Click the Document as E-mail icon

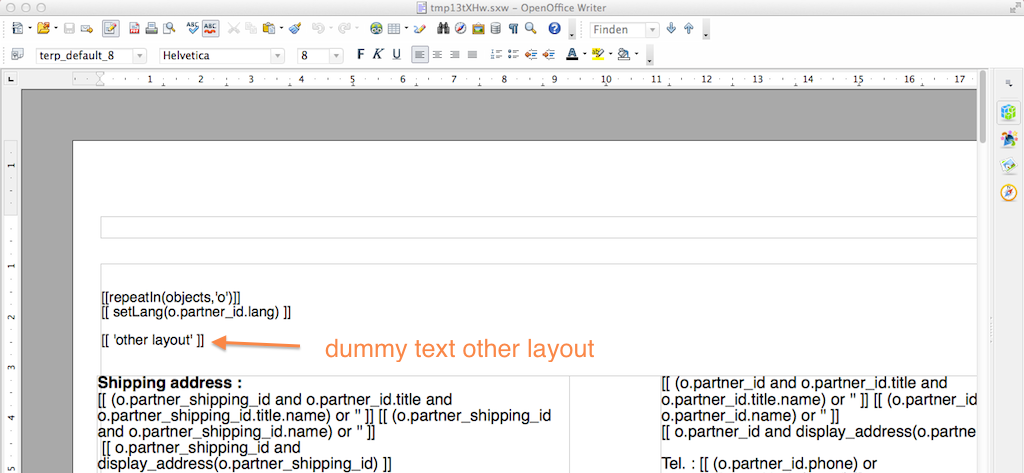pyautogui.click(x=86, y=29)
